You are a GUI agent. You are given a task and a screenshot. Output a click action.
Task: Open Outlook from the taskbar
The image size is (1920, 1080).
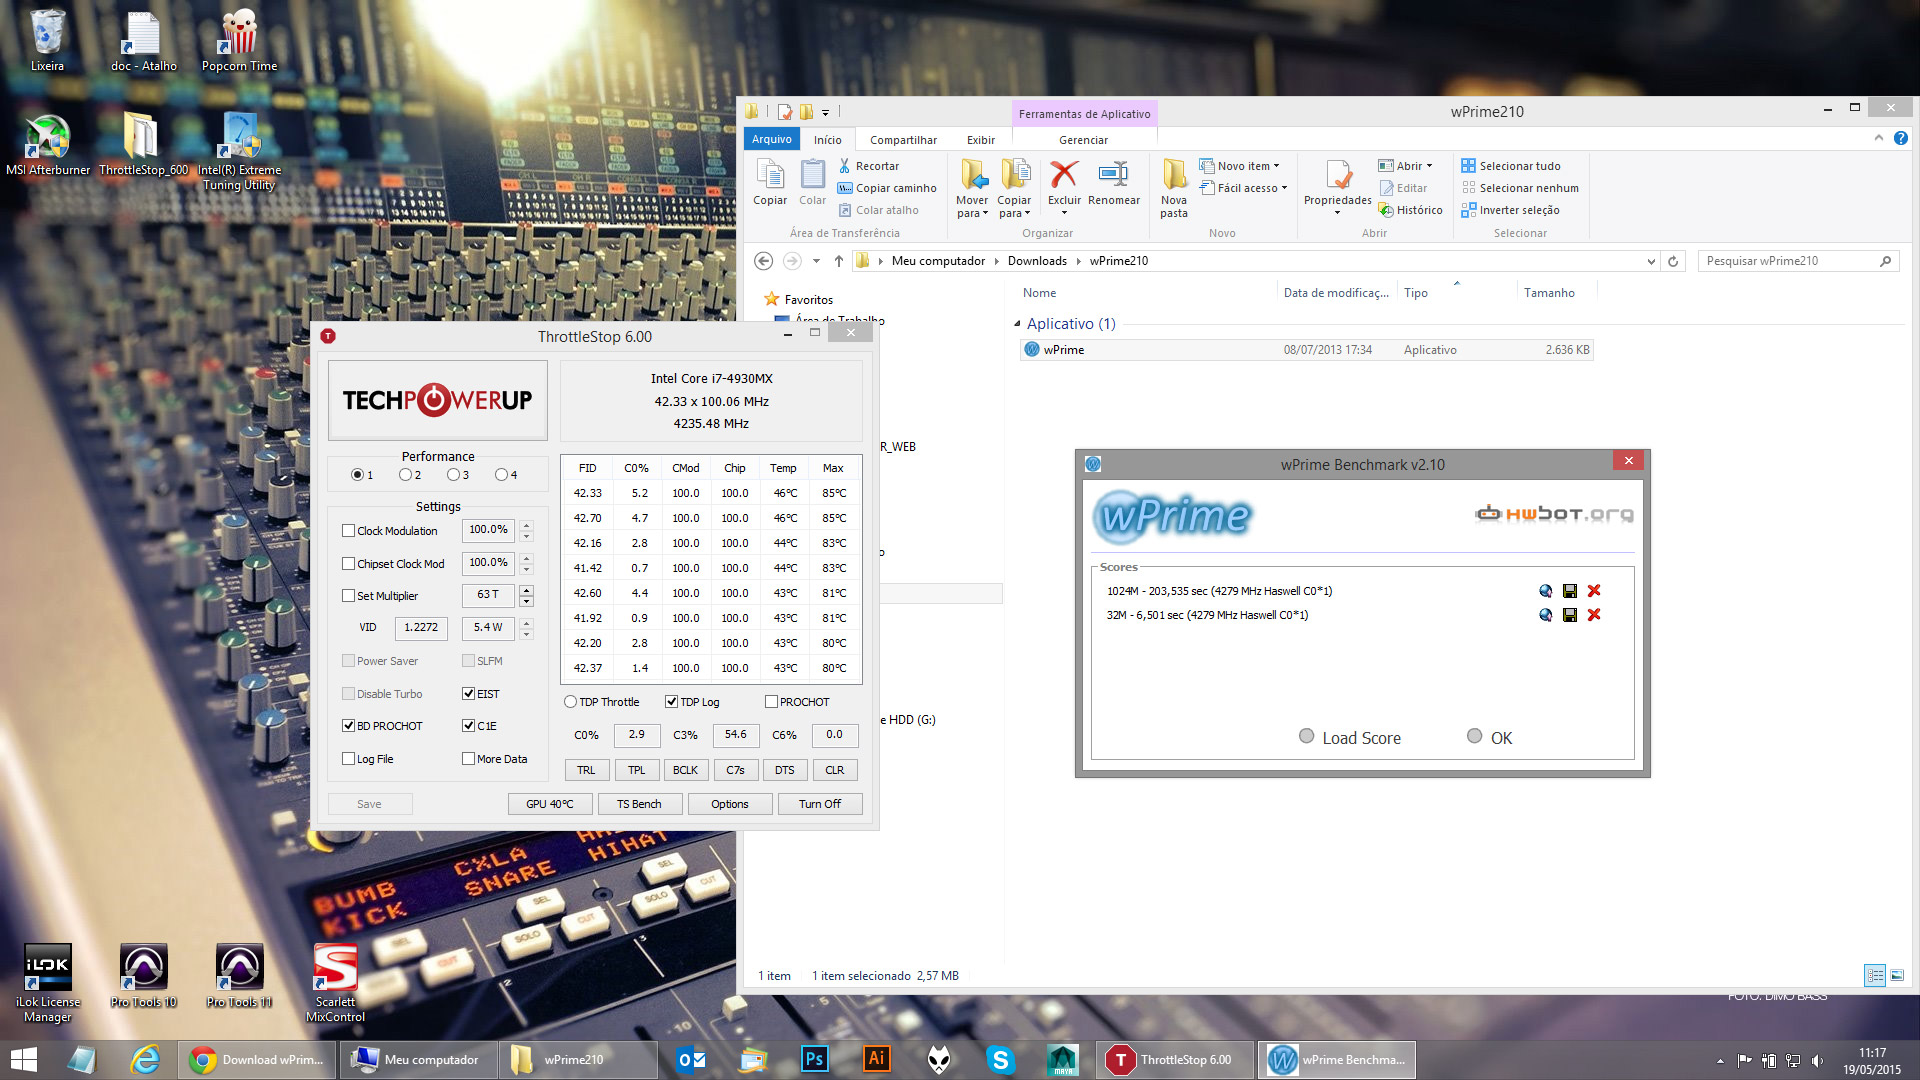[691, 1059]
